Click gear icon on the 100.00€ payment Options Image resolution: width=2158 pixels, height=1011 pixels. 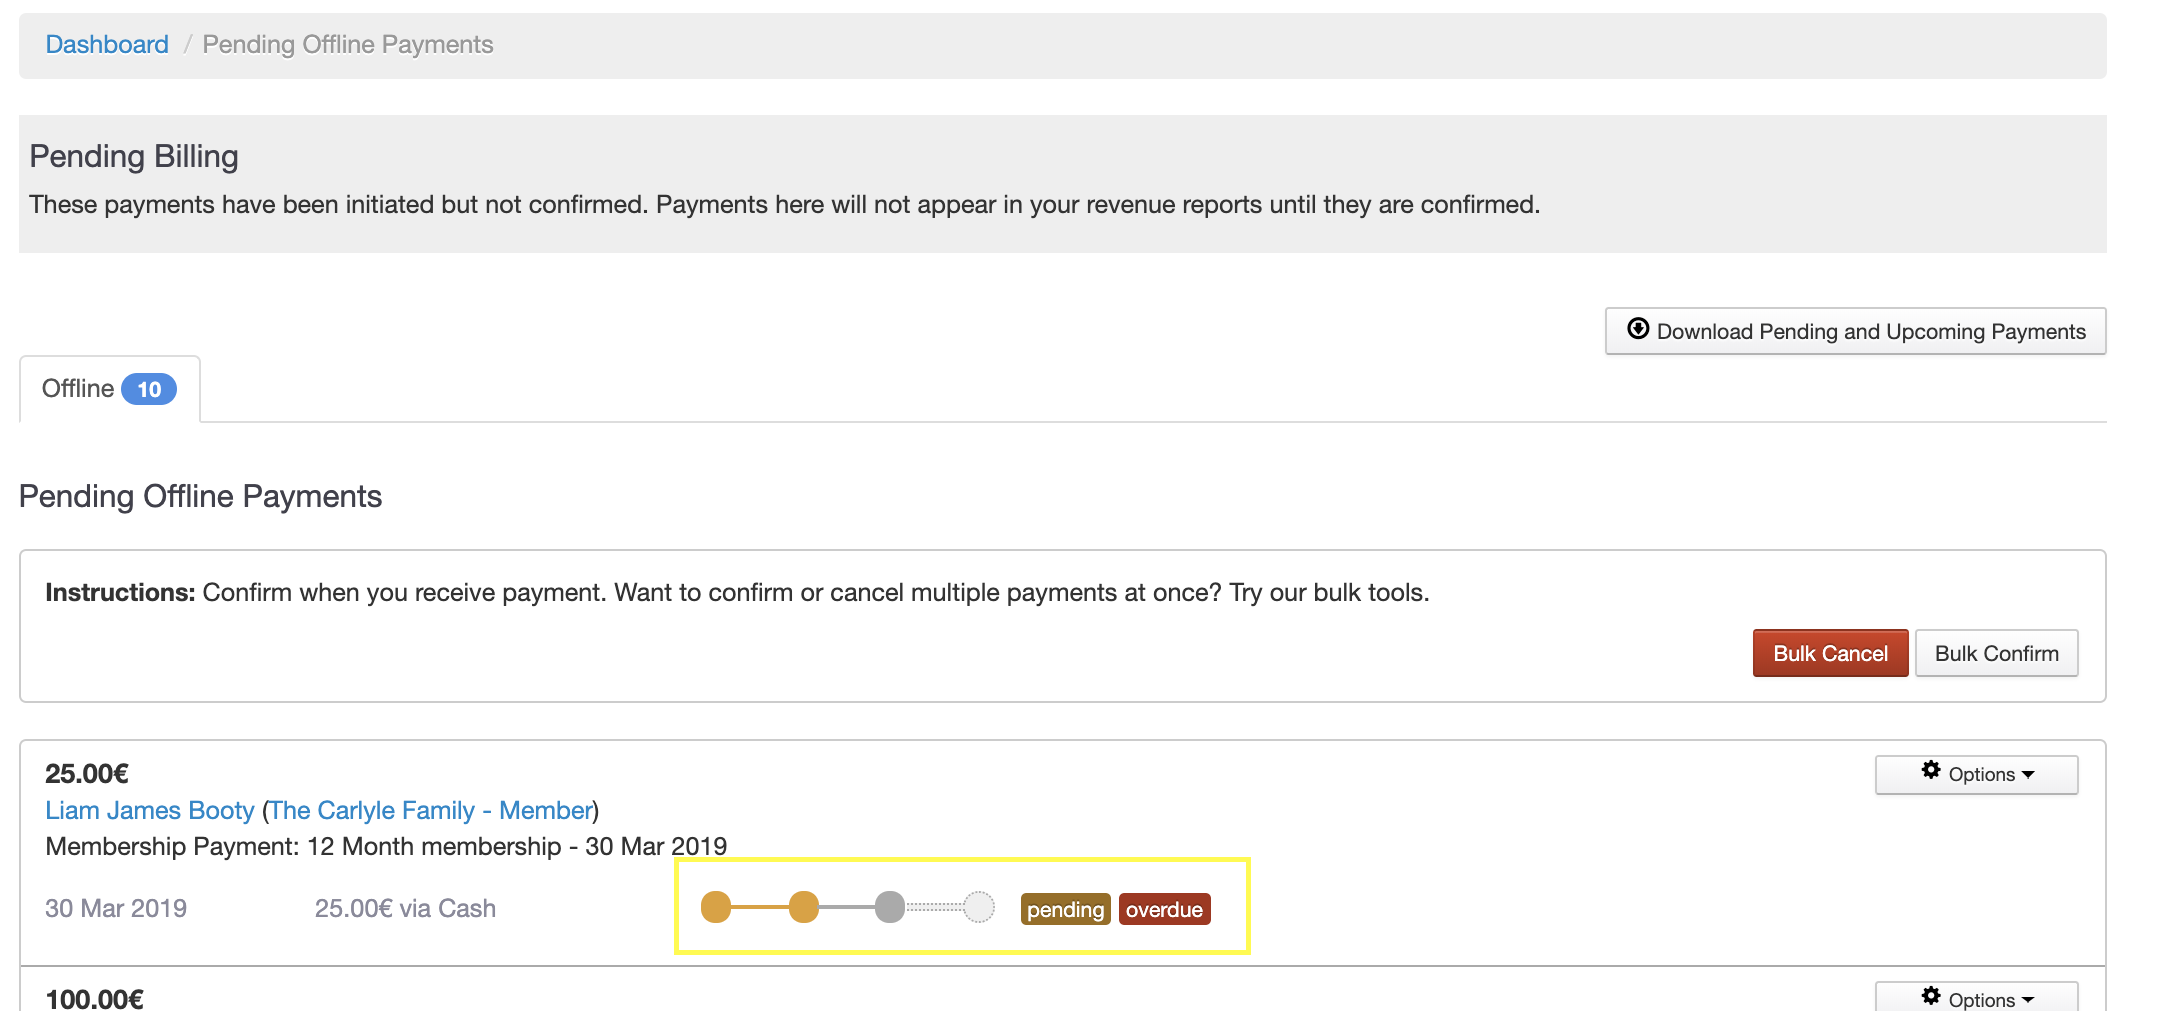(x=1930, y=996)
